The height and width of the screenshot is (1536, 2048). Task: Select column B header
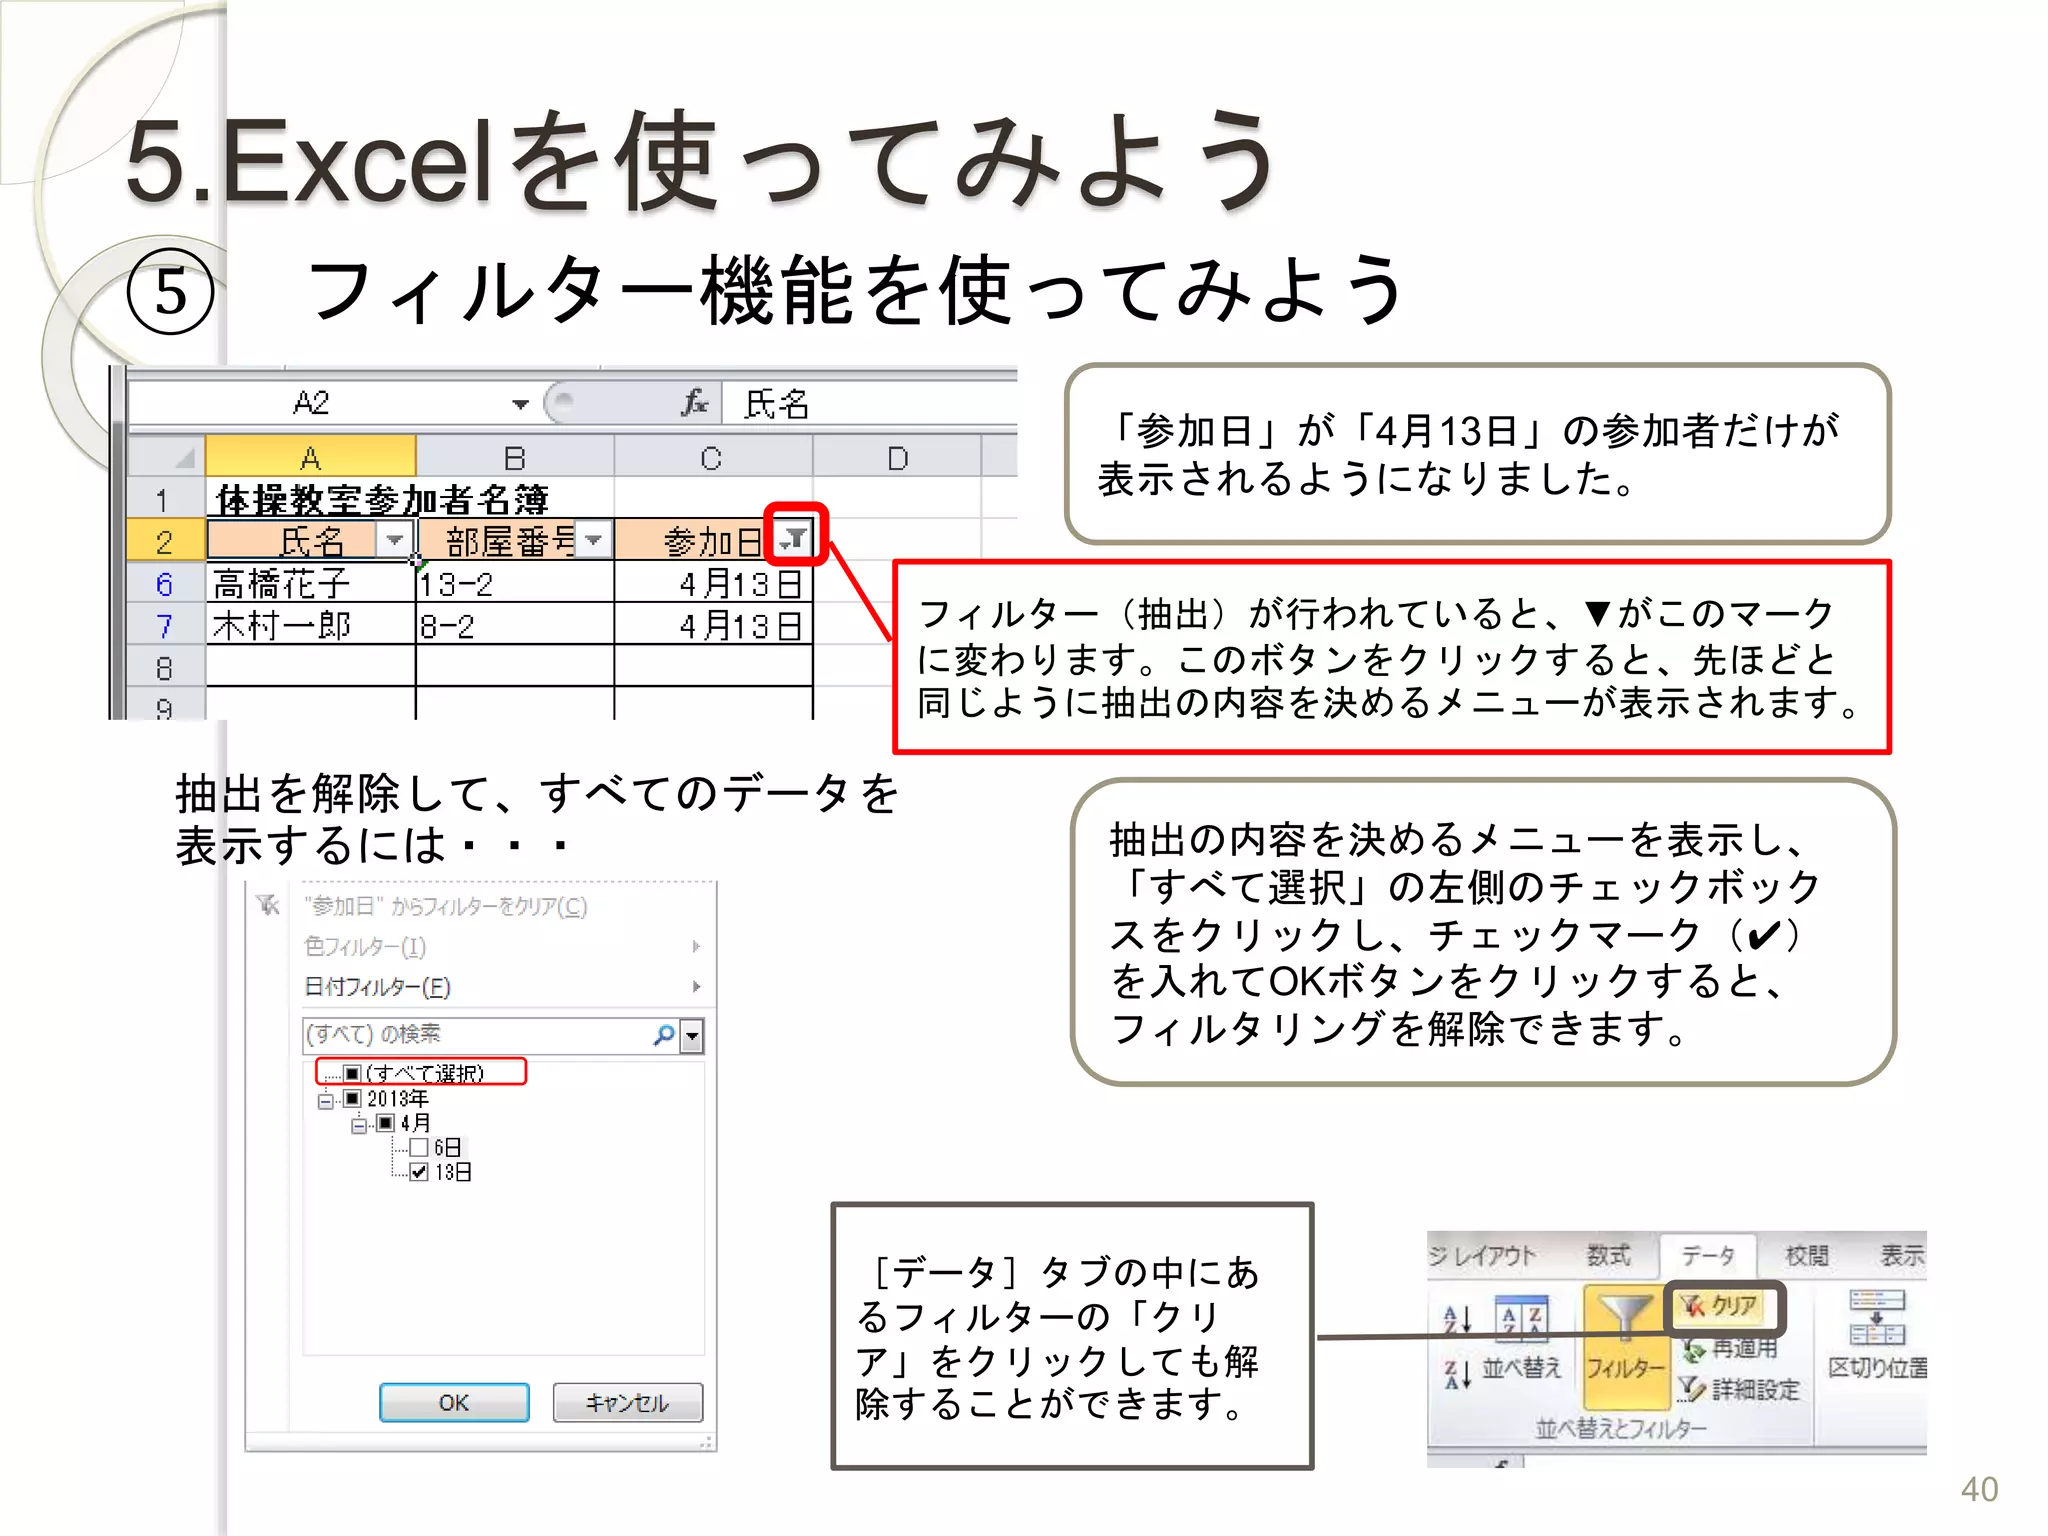(x=514, y=457)
